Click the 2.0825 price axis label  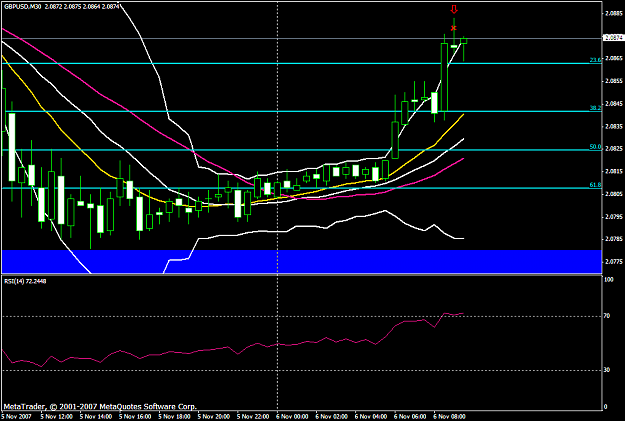click(614, 149)
